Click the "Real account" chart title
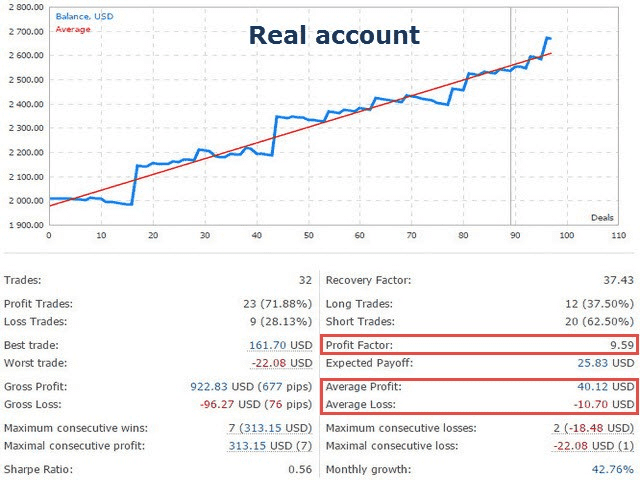 [333, 35]
